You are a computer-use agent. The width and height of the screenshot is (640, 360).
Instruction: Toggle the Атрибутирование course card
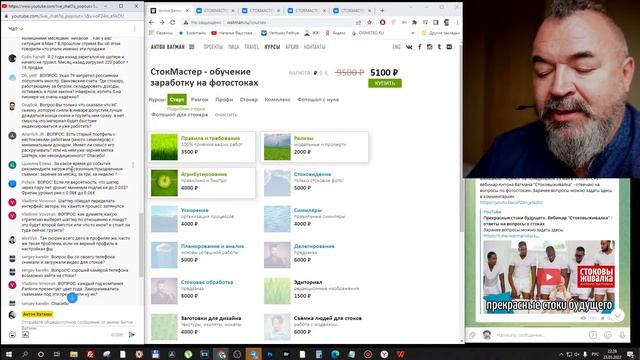(x=202, y=182)
